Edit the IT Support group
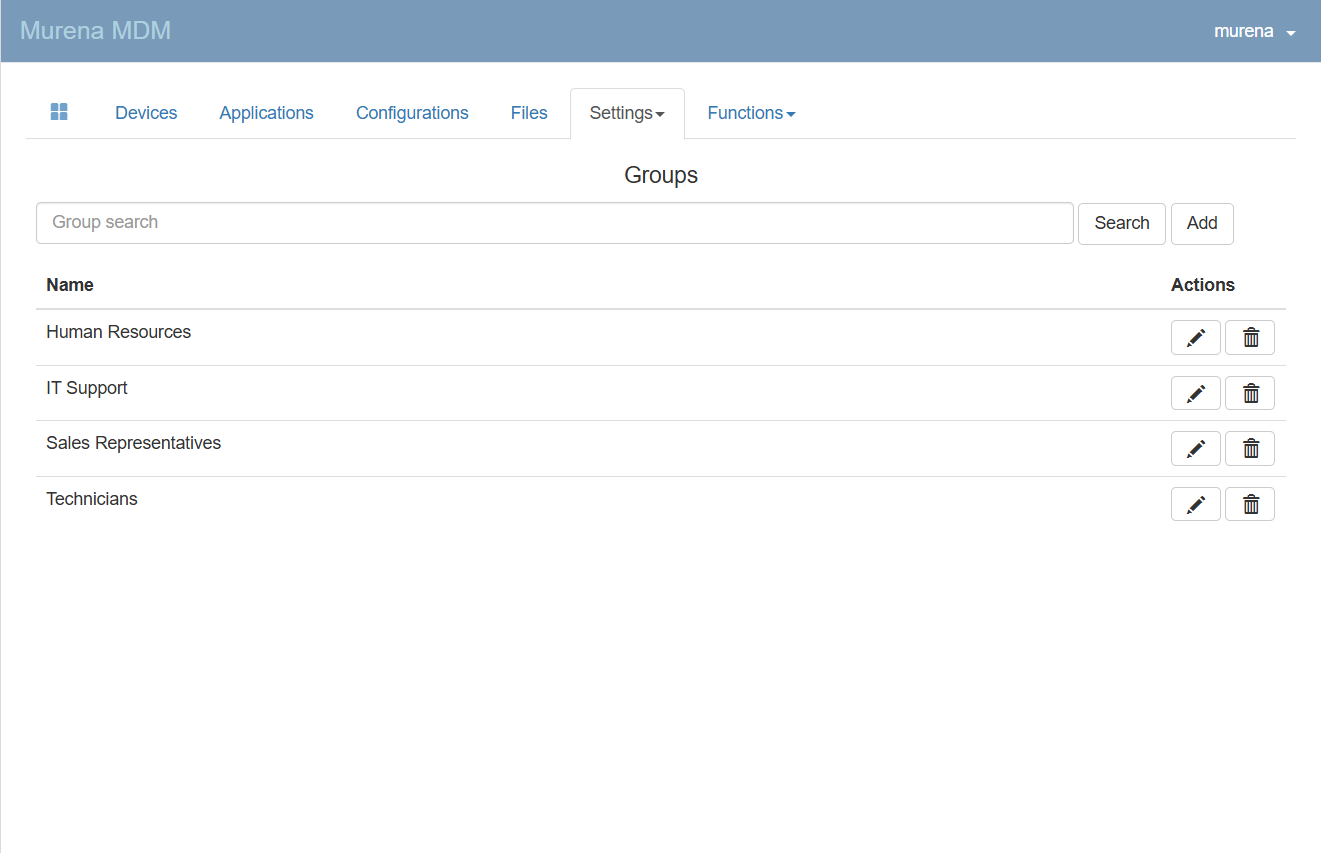 pos(1195,393)
